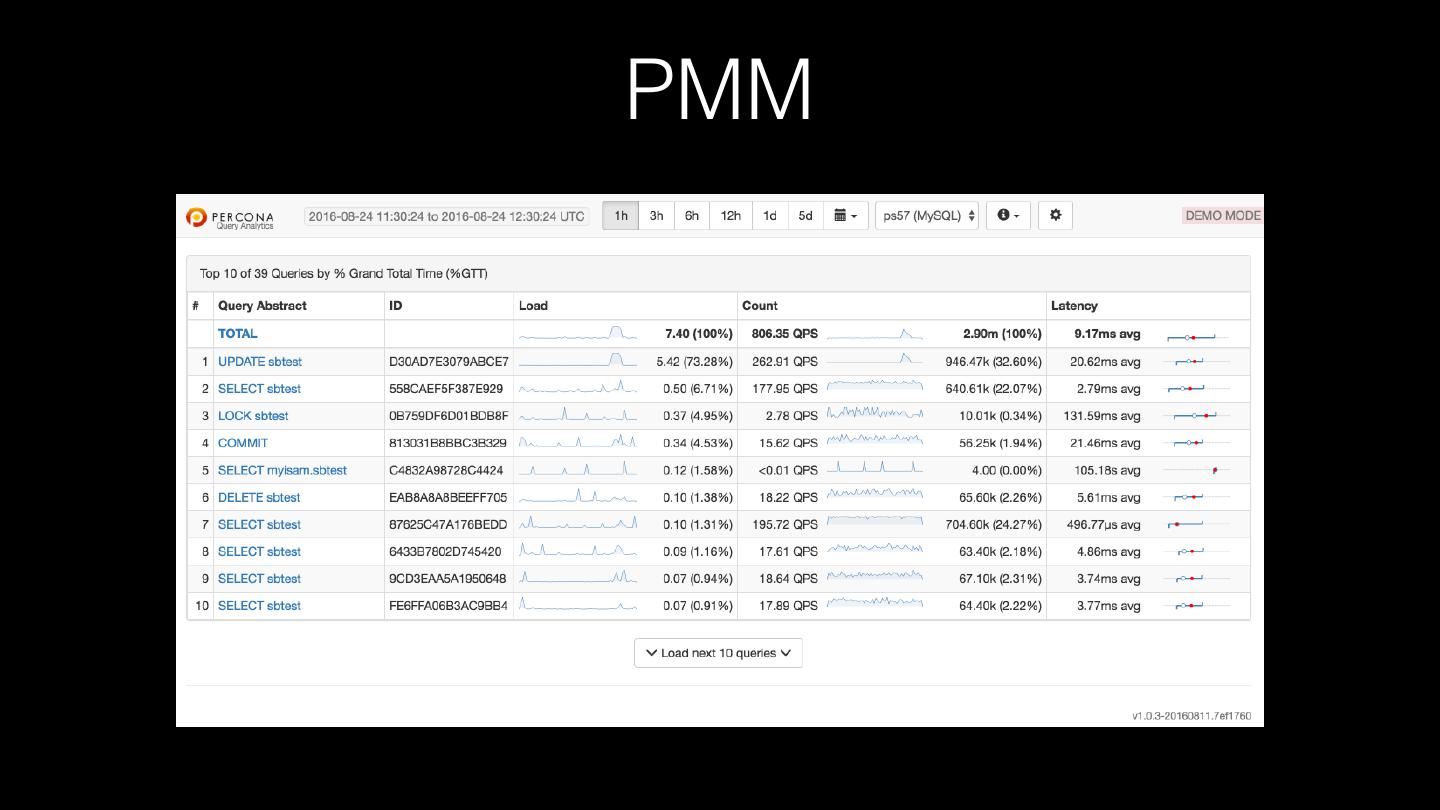Set time range to 5d
The image size is (1440, 810).
pos(805,215)
